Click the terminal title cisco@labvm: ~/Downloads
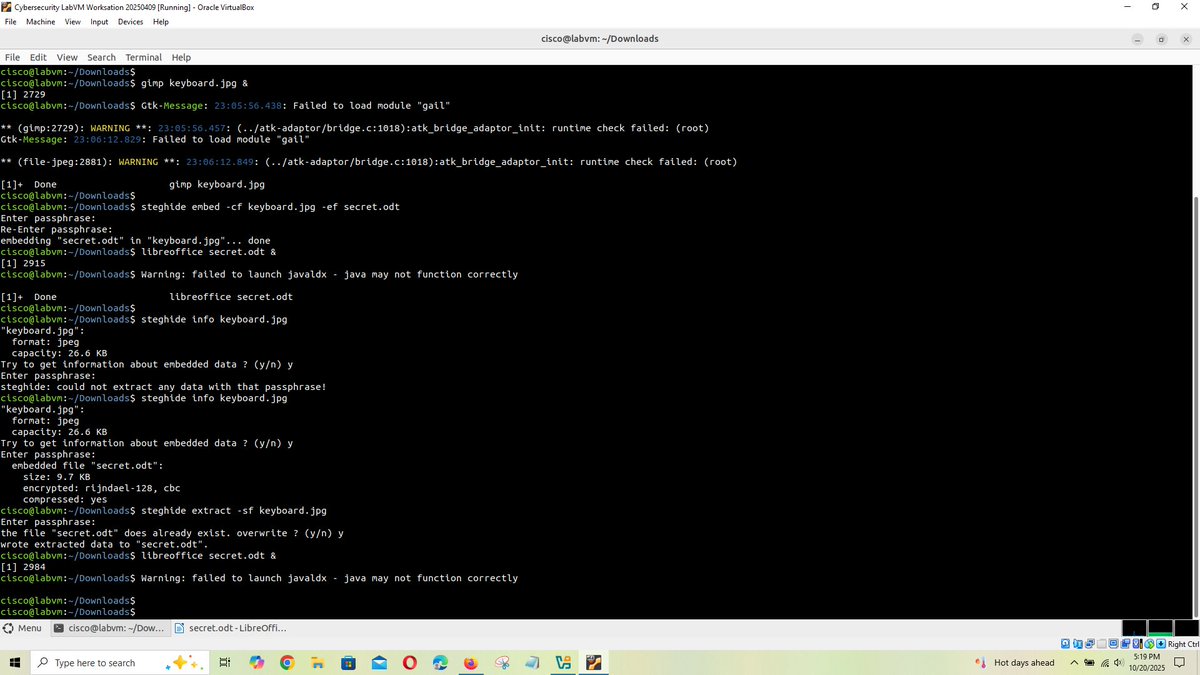The image size is (1200, 675). [599, 39]
